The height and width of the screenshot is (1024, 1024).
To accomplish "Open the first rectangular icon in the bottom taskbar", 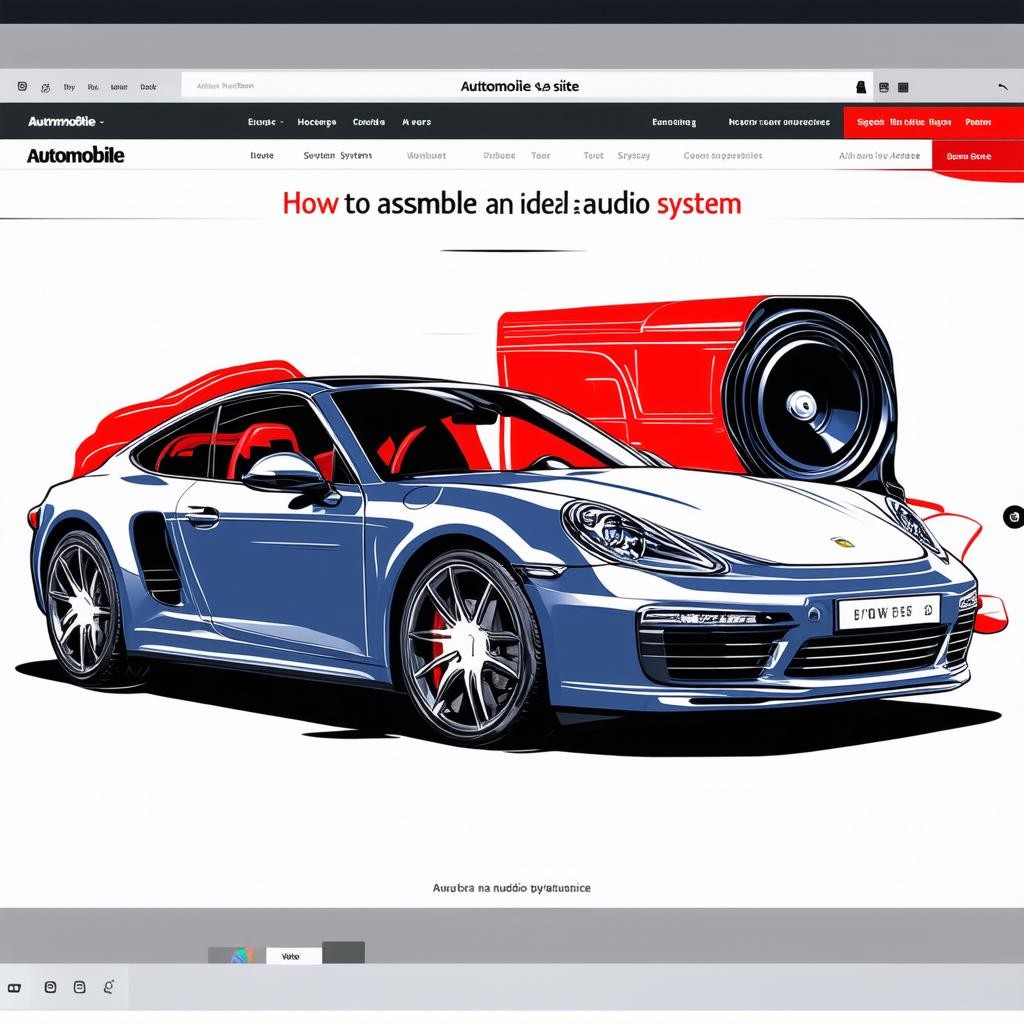I will click(x=14, y=987).
